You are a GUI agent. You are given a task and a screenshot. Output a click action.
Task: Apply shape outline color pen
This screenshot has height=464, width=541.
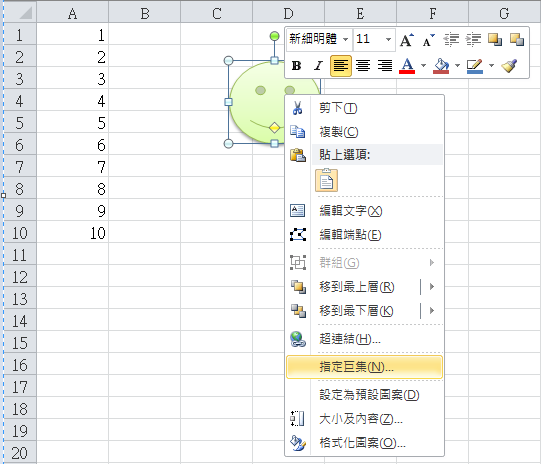point(475,66)
